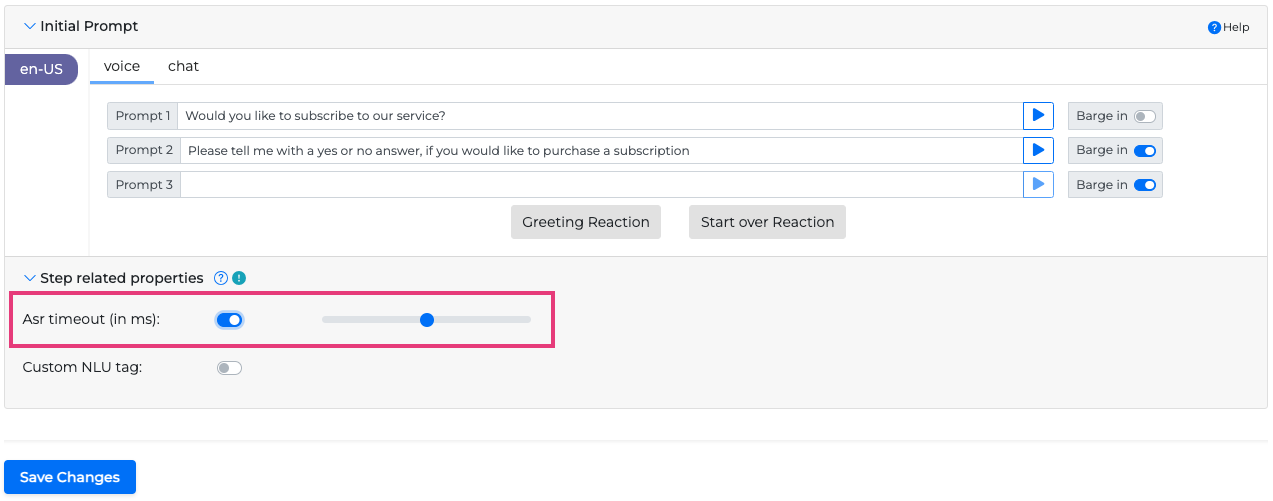Image resolution: width=1273 pixels, height=501 pixels.
Task: Select the en-US language tab
Action: [41, 69]
